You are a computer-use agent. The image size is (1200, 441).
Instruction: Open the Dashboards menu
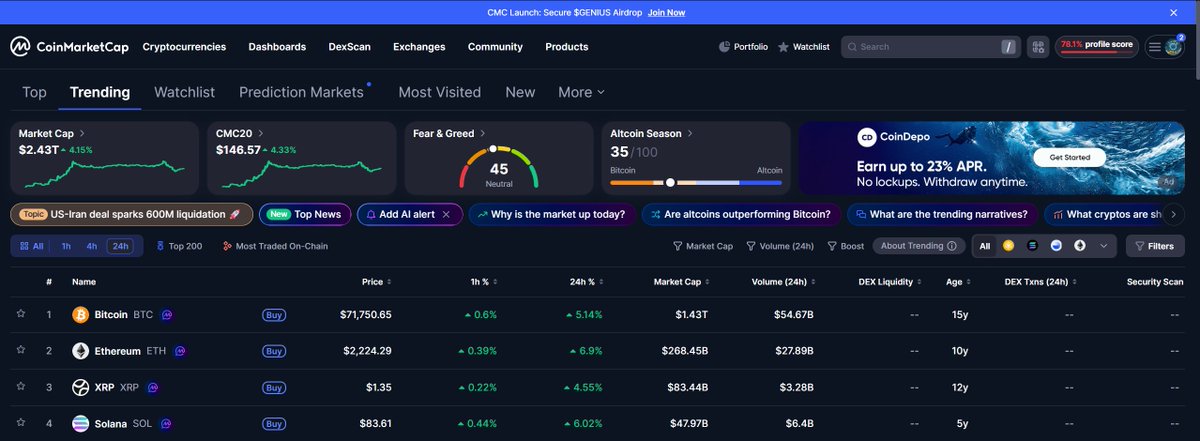277,47
